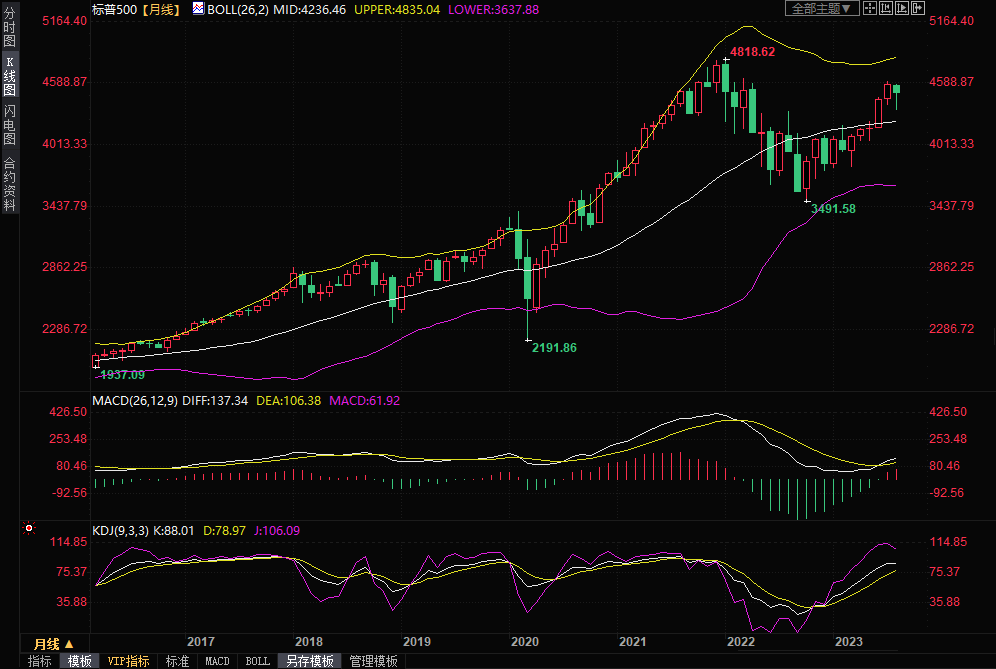The image size is (996, 669).
Task: Click the interval measurement icon in top toolbar
Action: [886, 9]
